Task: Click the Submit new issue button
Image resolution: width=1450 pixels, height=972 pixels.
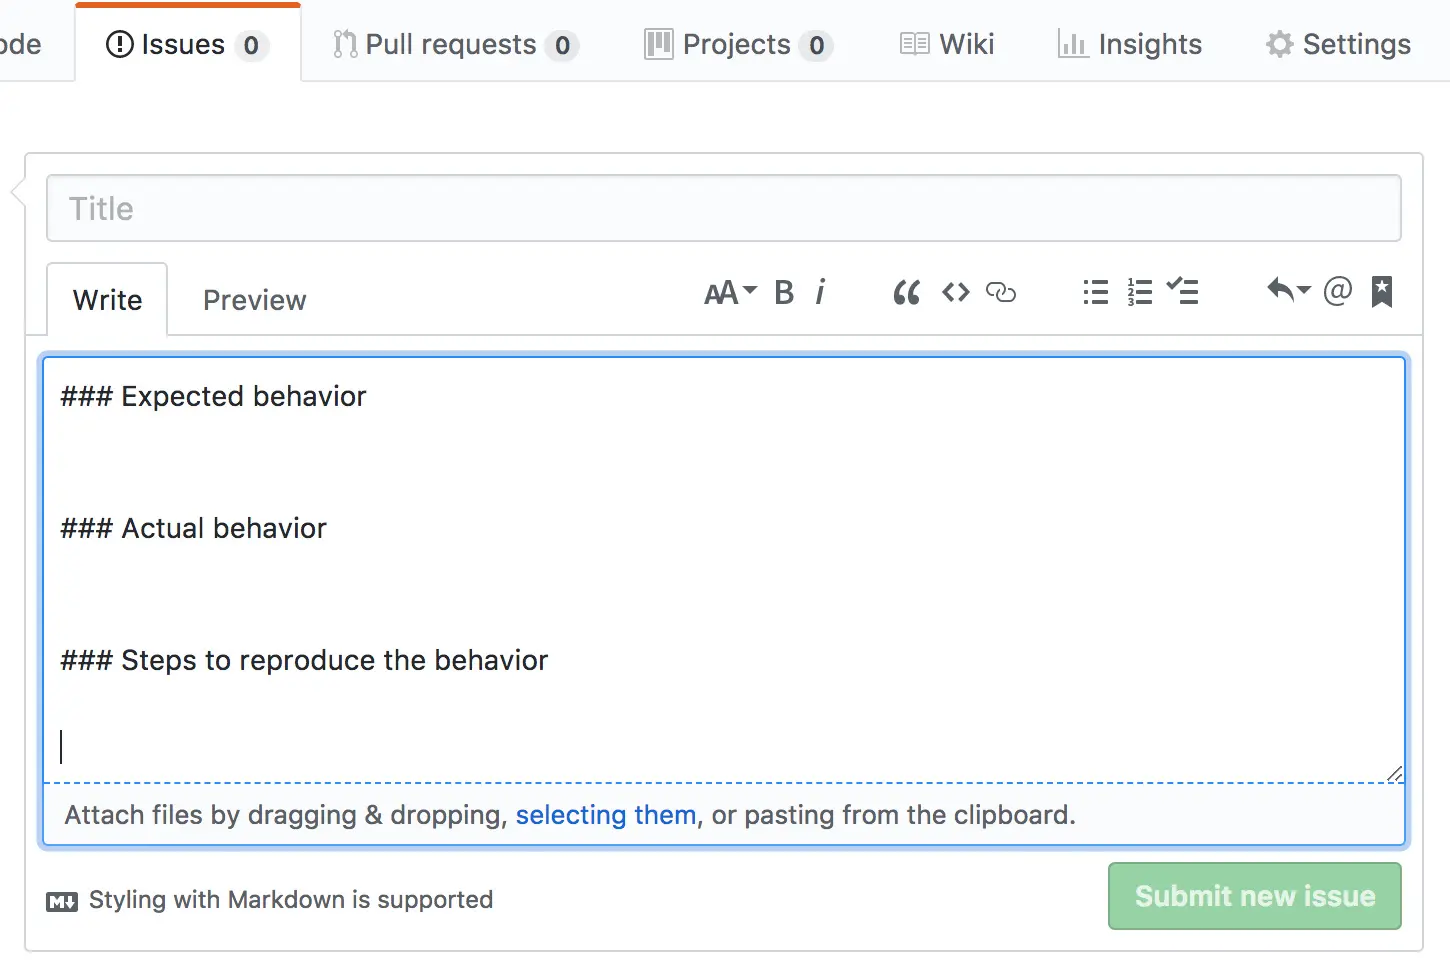Action: pyautogui.click(x=1255, y=896)
